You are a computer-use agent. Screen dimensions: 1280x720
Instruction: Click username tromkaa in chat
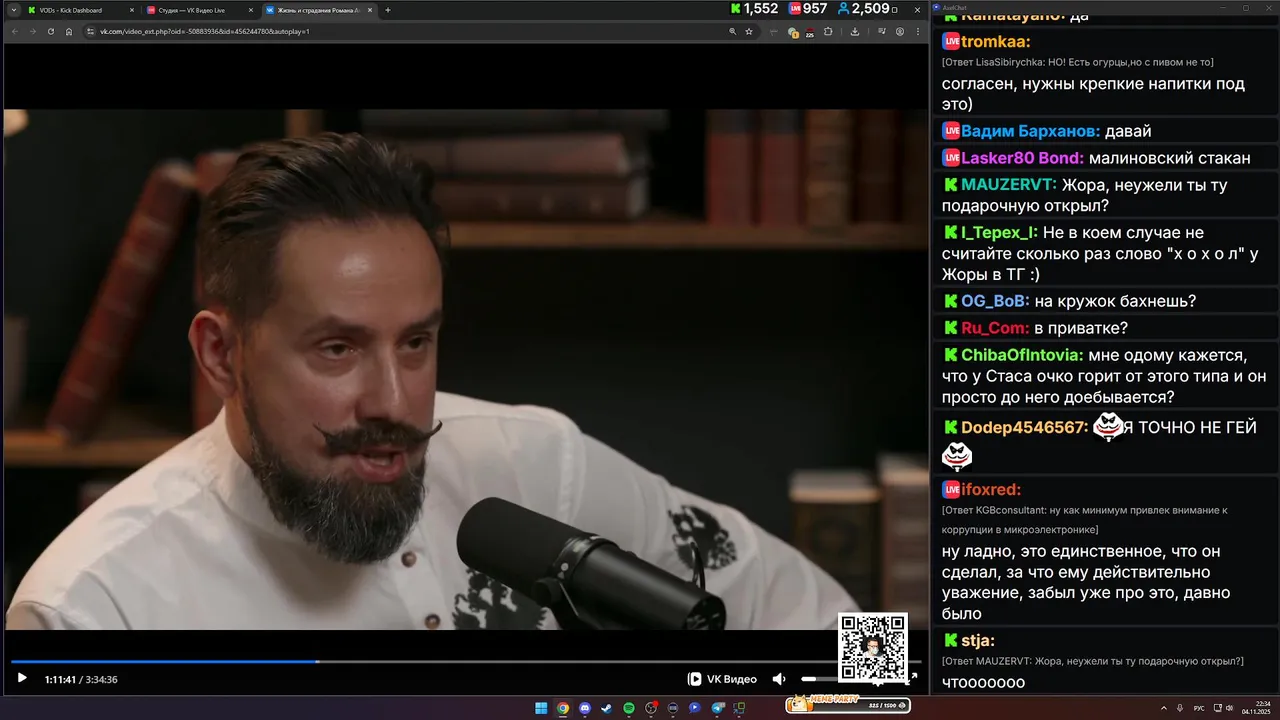tap(995, 41)
